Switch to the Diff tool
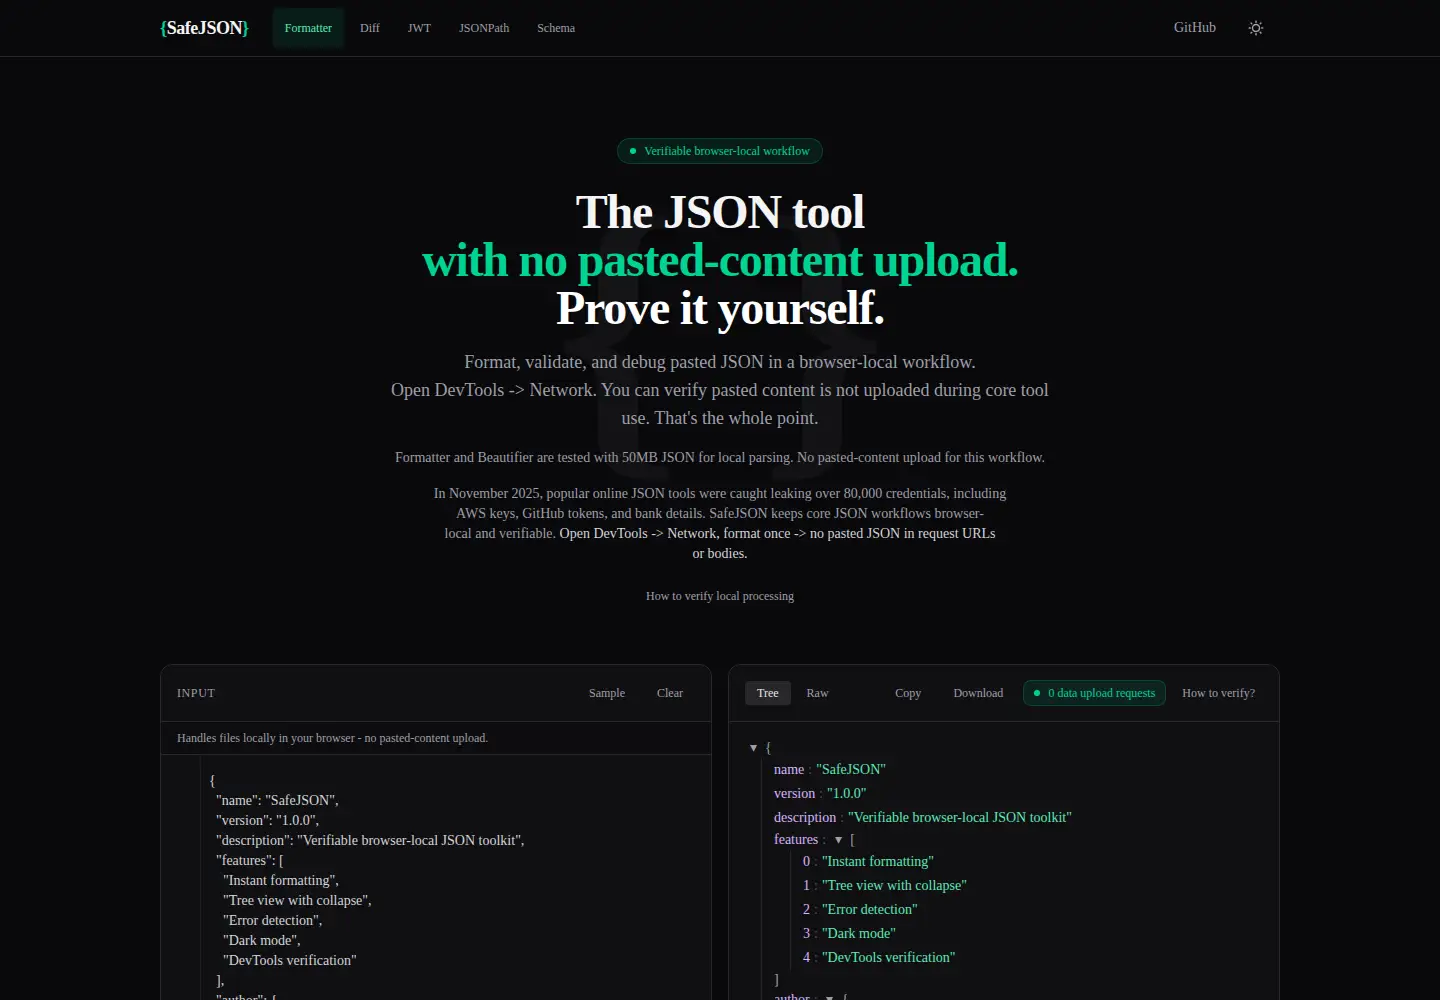 tap(370, 28)
